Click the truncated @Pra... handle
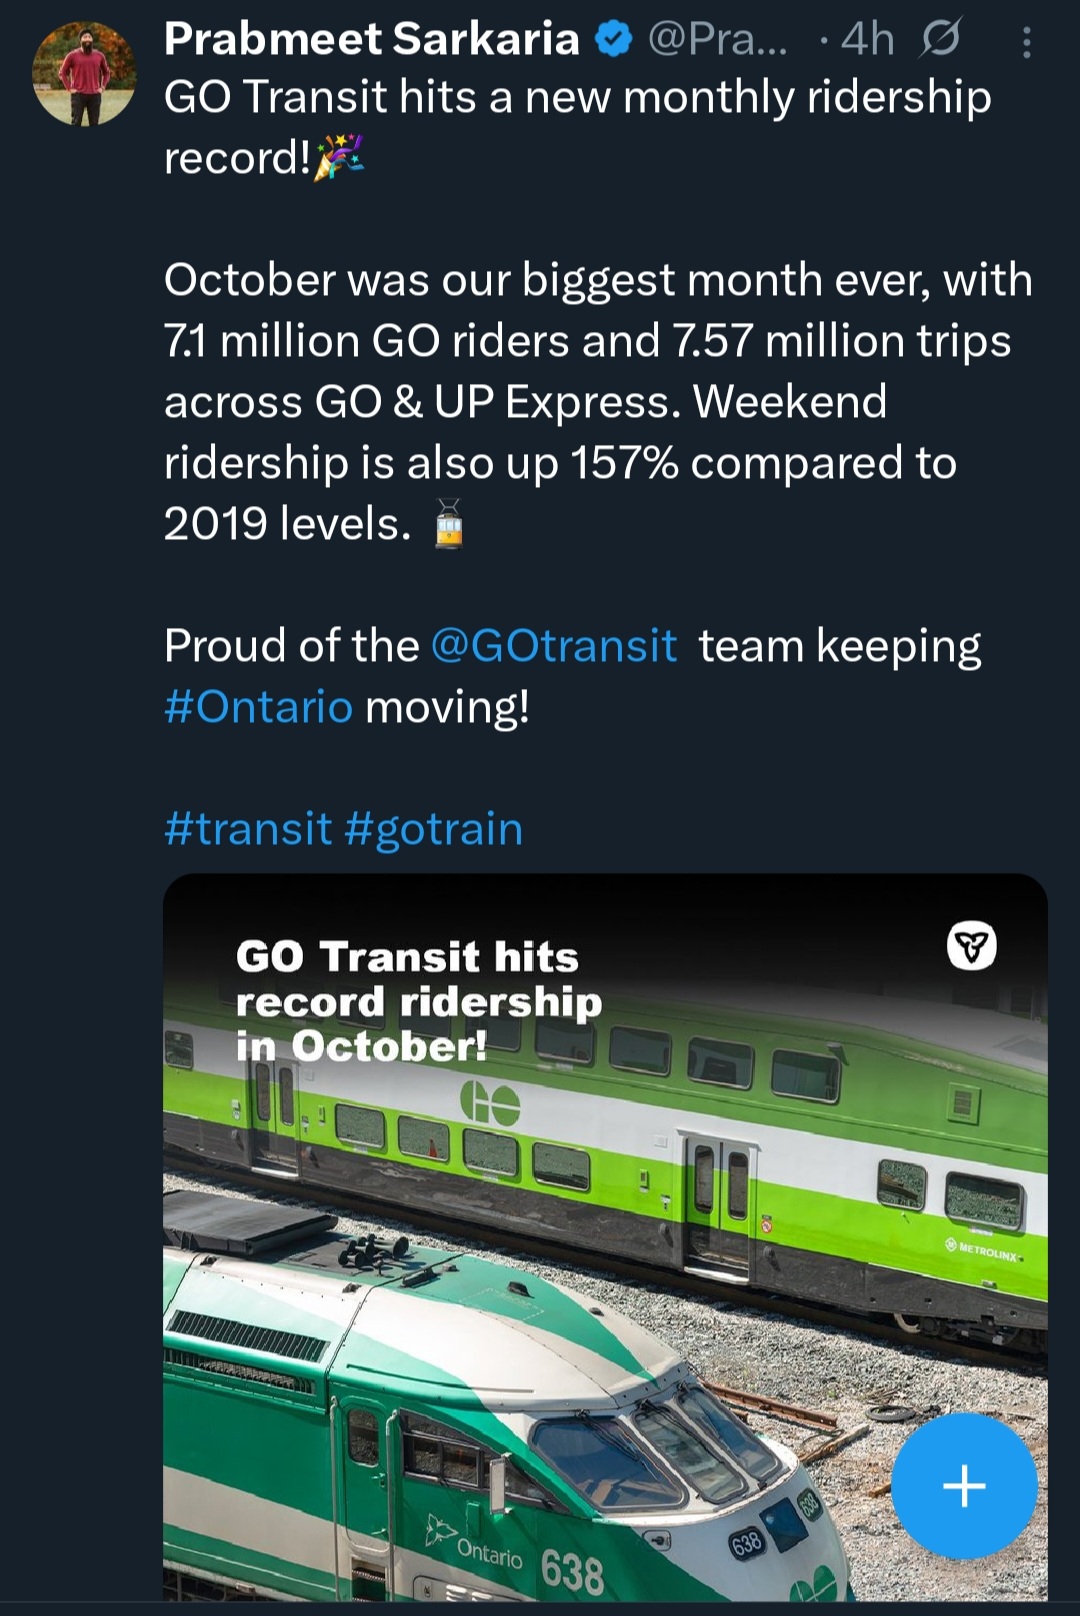This screenshot has height=1616, width=1080. point(717,40)
